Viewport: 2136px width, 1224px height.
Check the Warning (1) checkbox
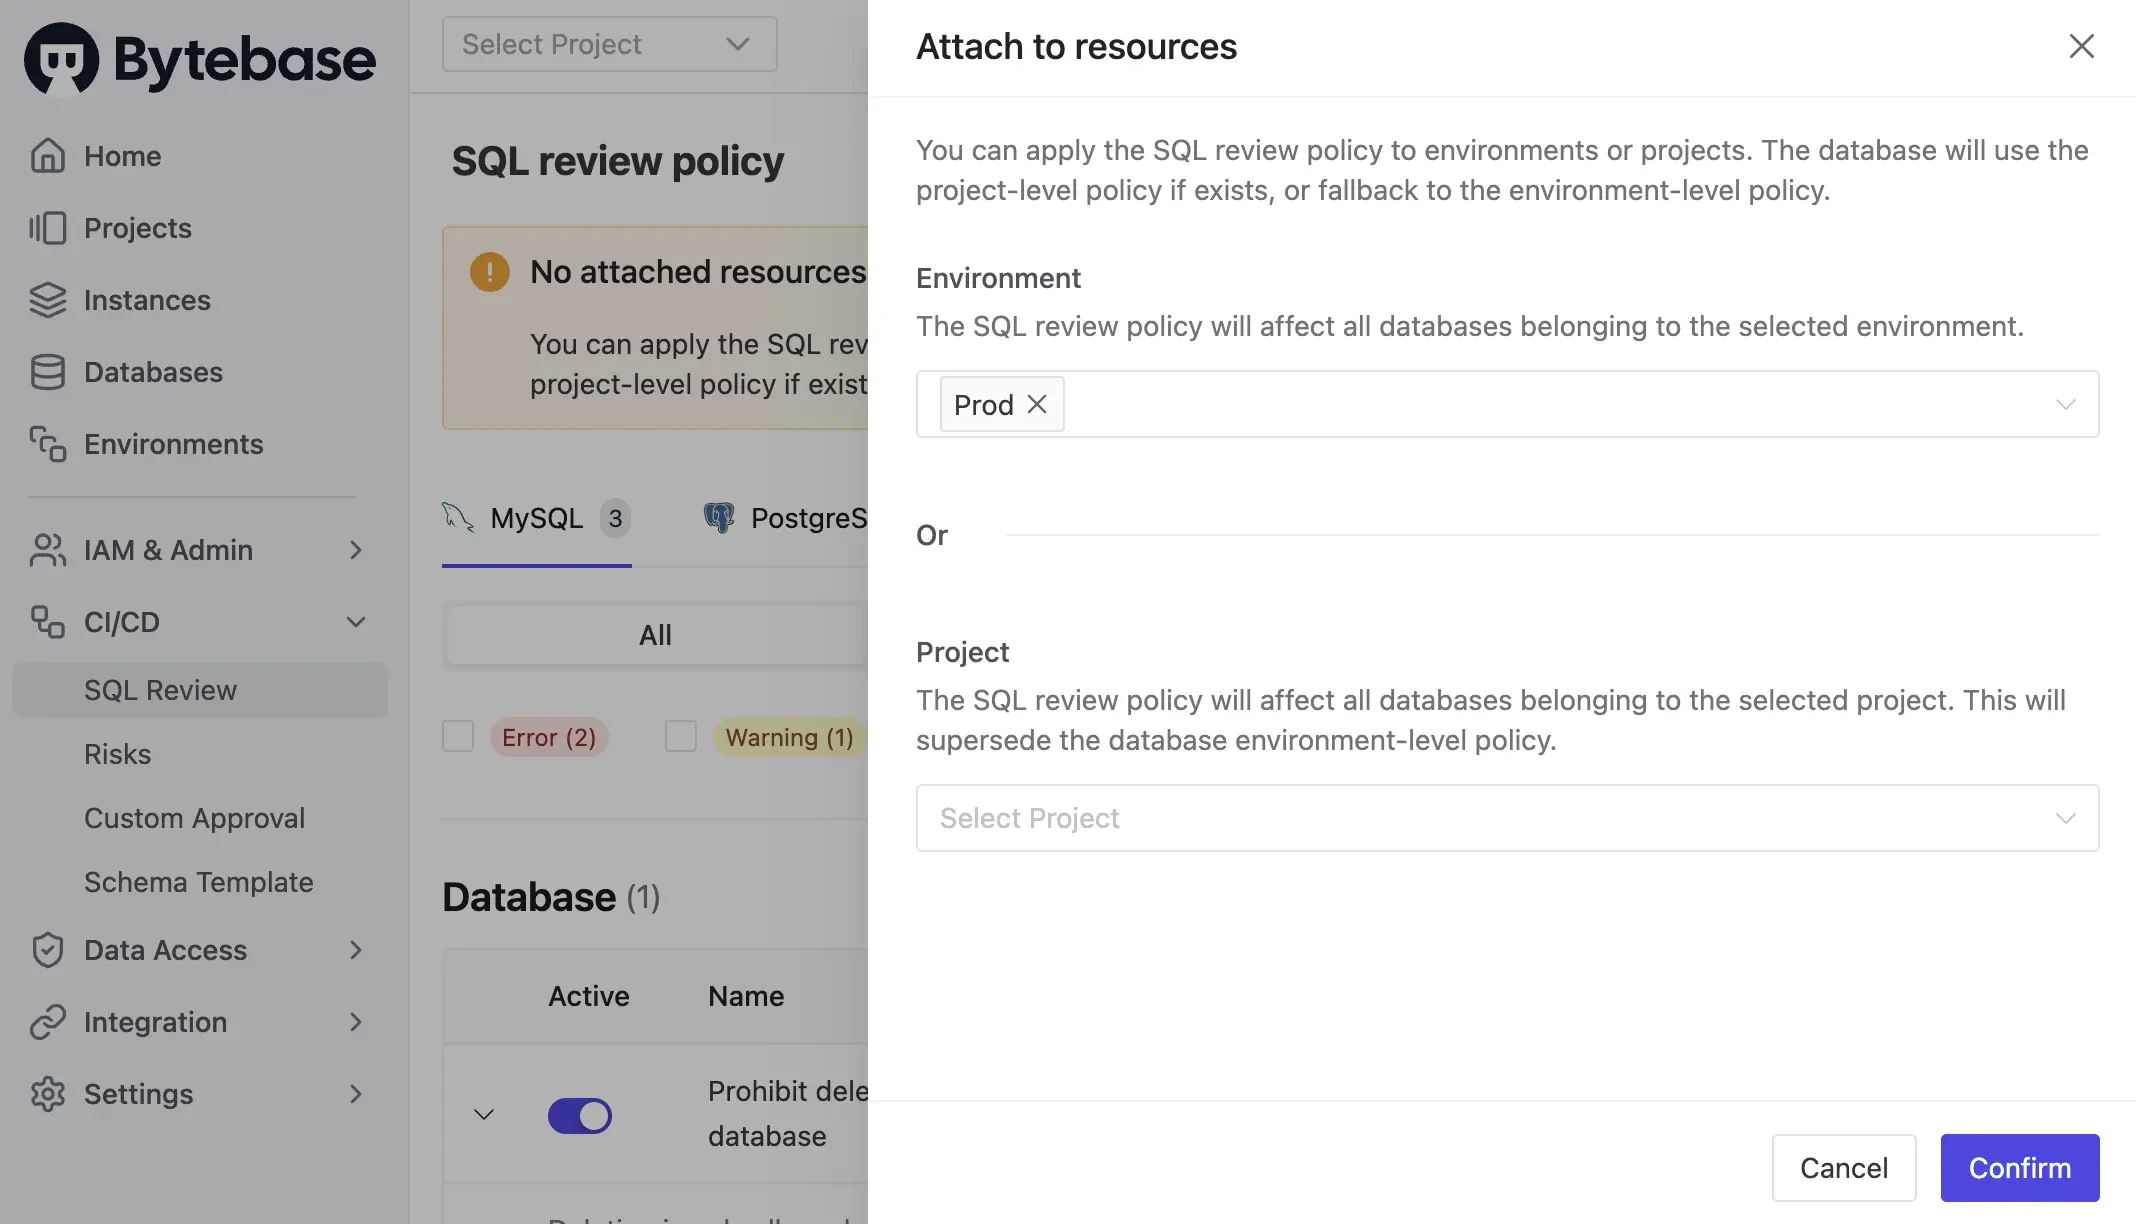[x=681, y=737]
